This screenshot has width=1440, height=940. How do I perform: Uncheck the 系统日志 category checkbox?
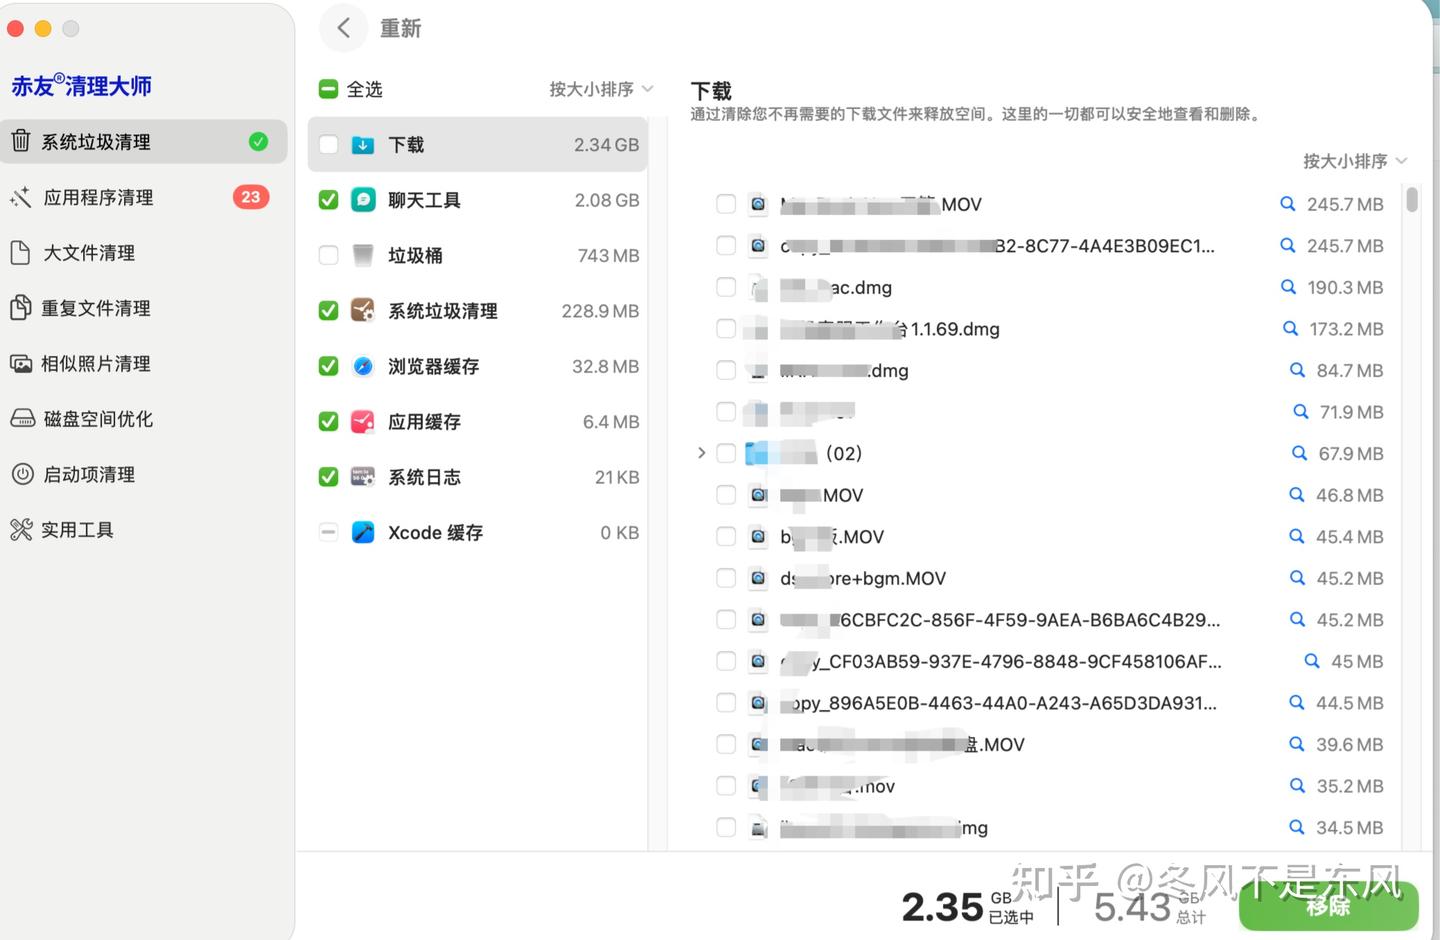(328, 477)
